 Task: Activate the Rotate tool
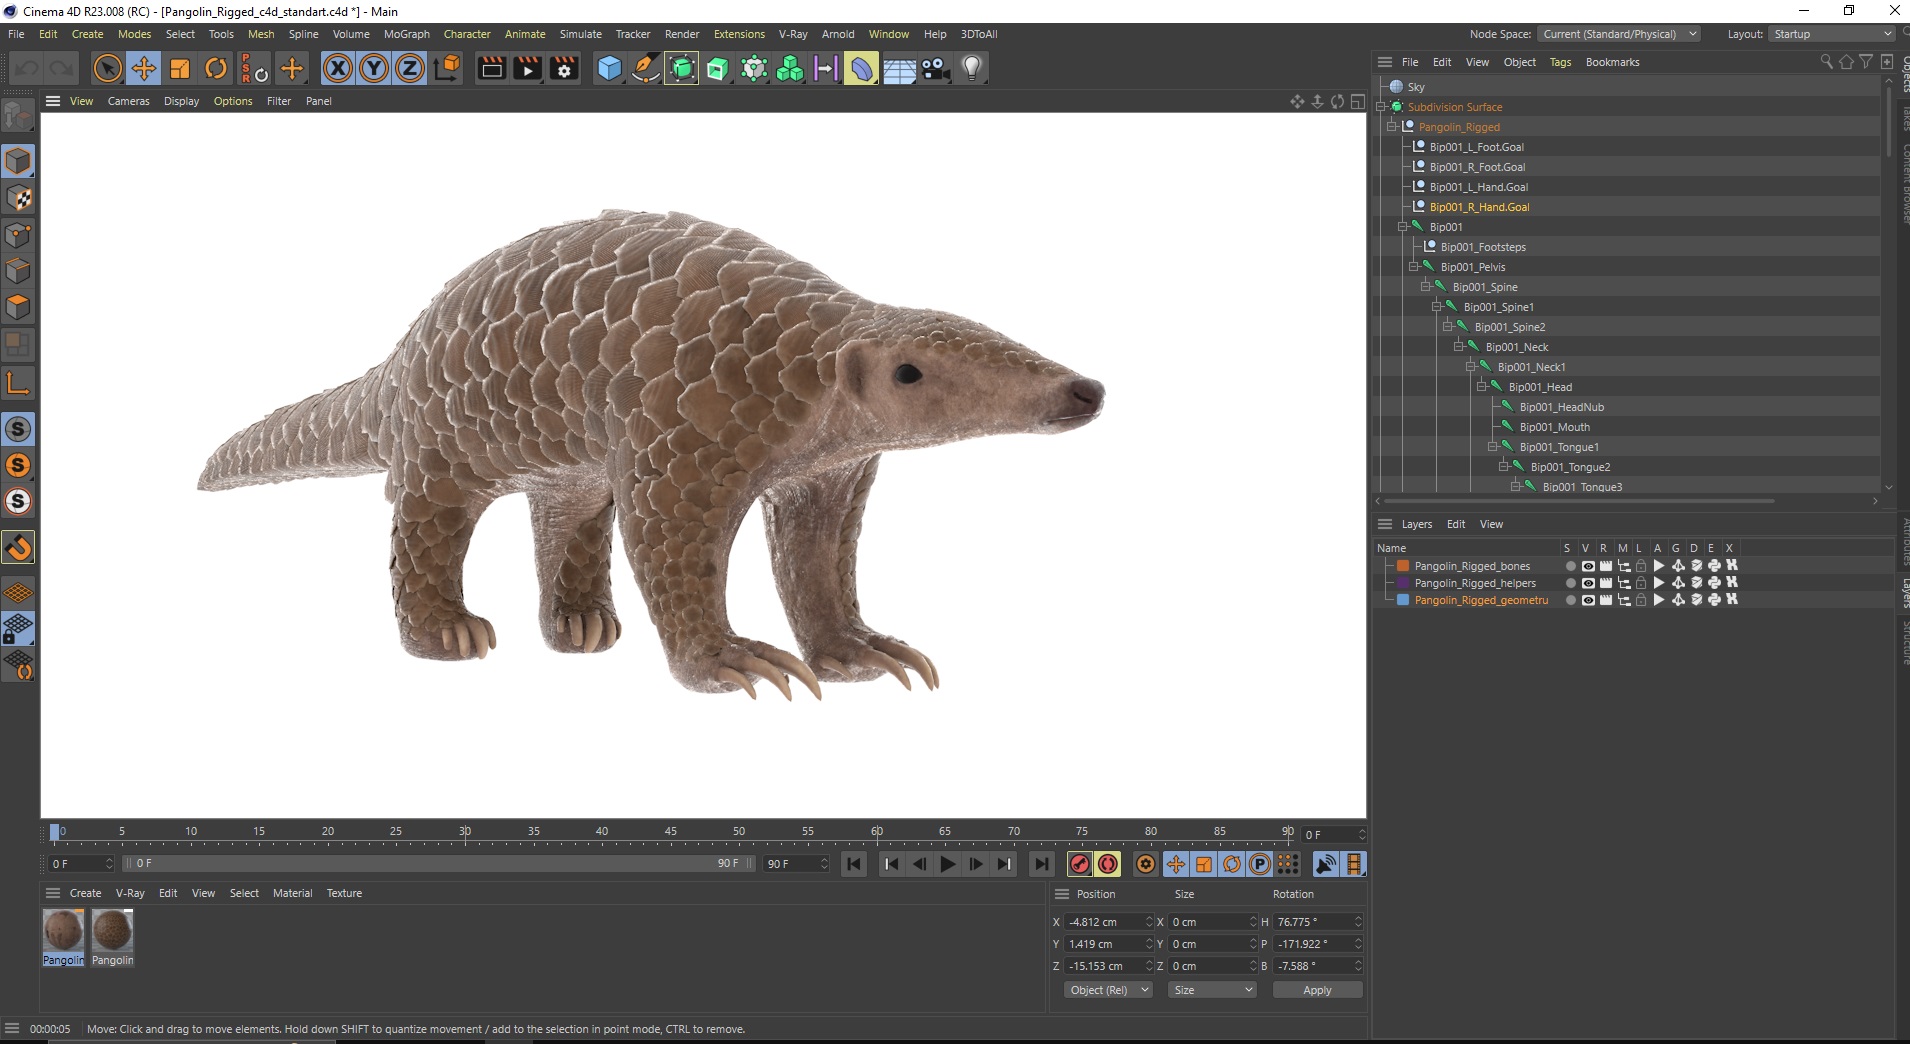[216, 68]
